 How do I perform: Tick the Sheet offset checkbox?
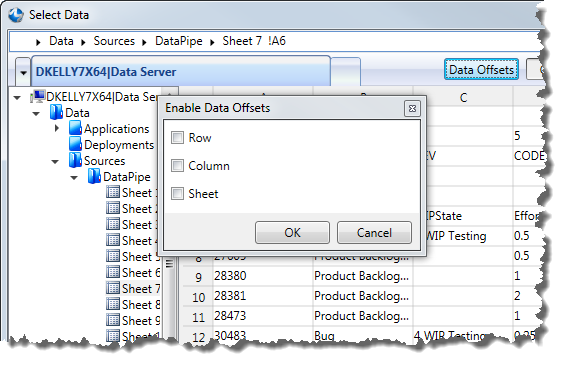pos(177,194)
